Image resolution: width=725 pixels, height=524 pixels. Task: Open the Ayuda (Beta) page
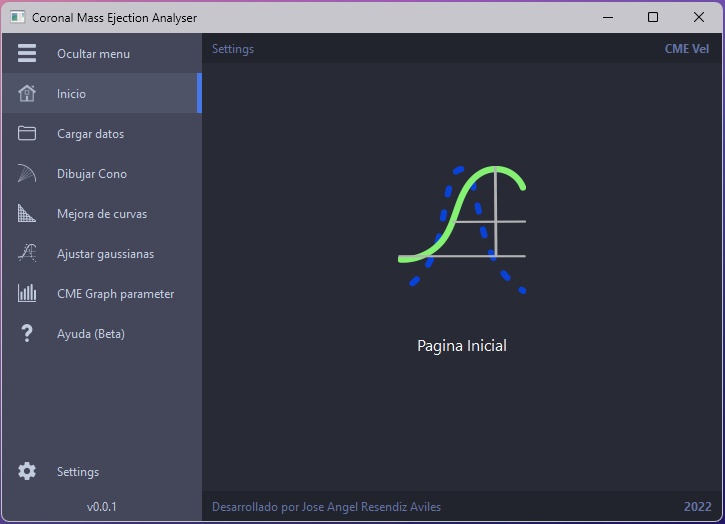[x=102, y=333]
